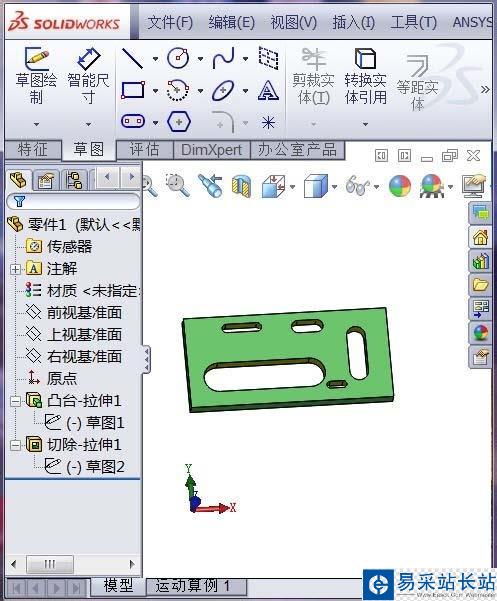The height and width of the screenshot is (601, 497).
Task: Switch to the DimXpert tab
Action: 212,149
